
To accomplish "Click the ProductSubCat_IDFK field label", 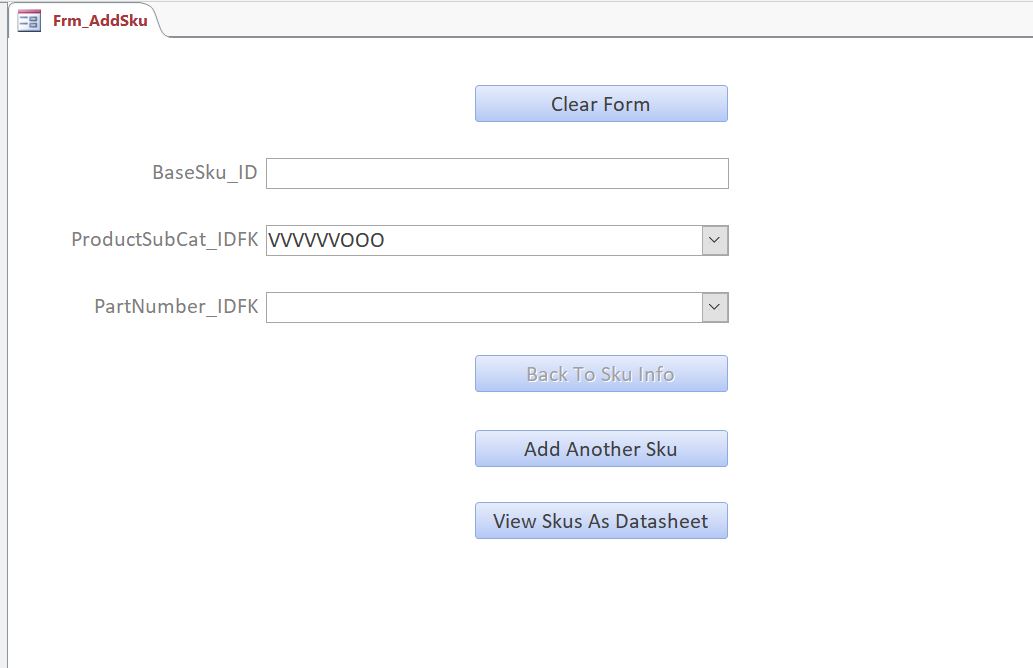I will (165, 240).
